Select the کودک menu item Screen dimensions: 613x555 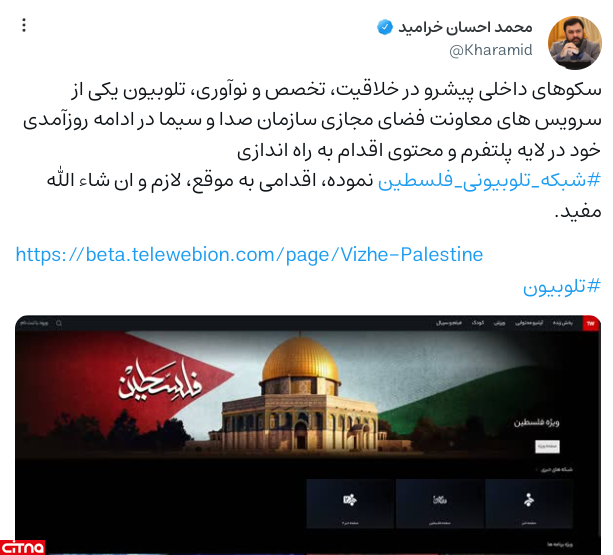(478, 323)
